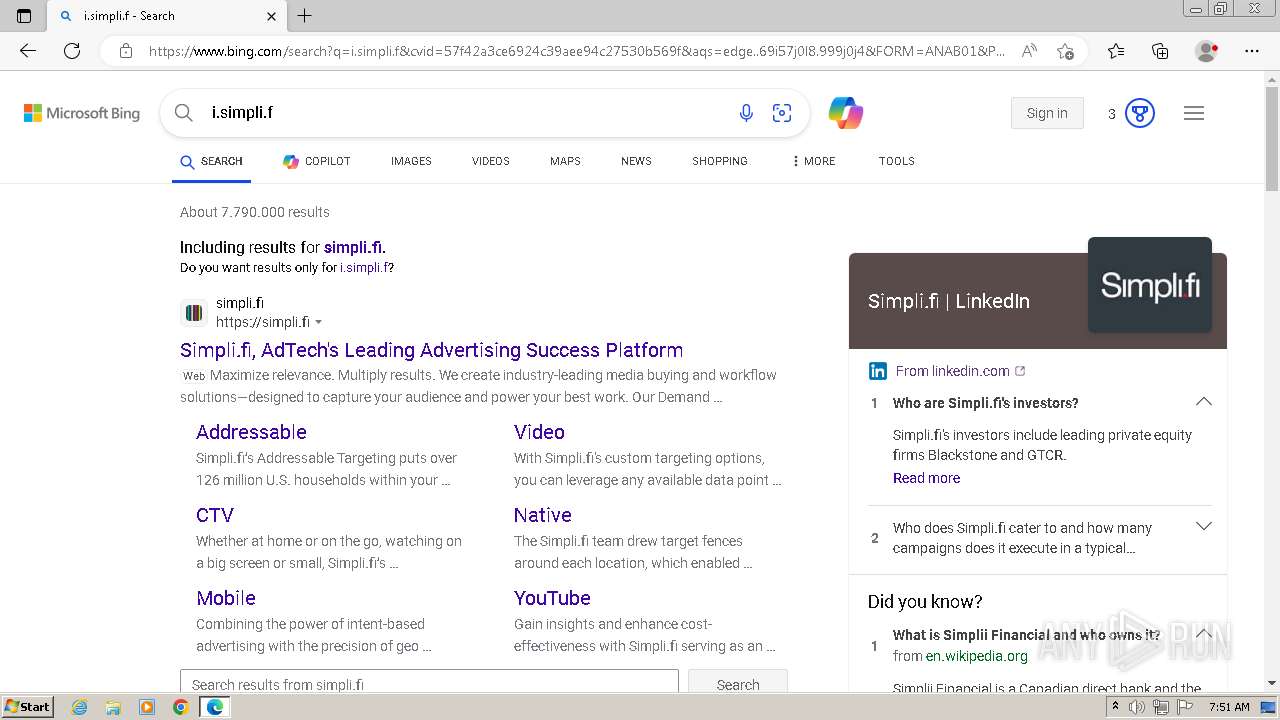Open the Native sitelink
Screen dimensions: 1280x720
pyautogui.click(x=543, y=515)
